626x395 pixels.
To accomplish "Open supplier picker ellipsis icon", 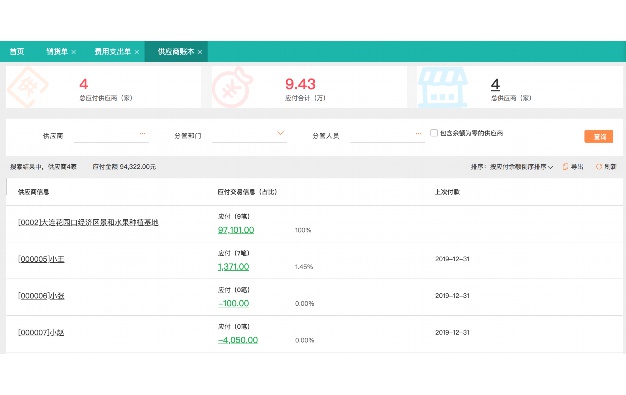I will [143, 133].
